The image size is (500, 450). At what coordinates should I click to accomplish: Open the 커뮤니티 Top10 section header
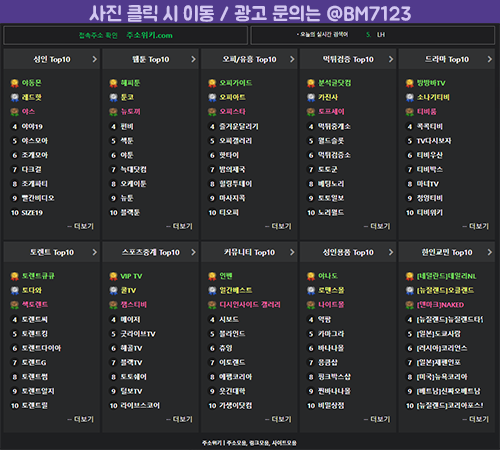click(249, 252)
